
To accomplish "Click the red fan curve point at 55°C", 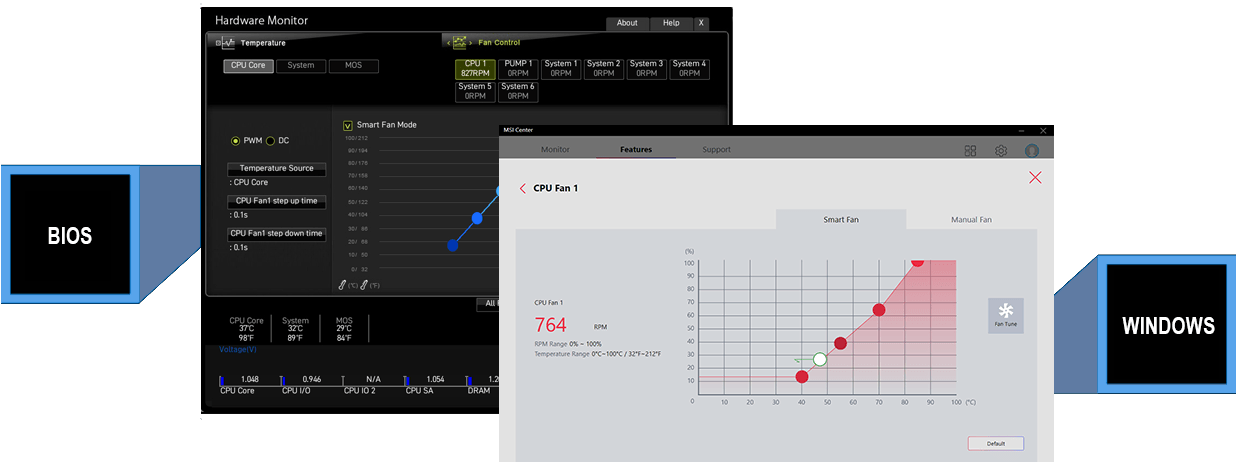I will click(x=841, y=343).
